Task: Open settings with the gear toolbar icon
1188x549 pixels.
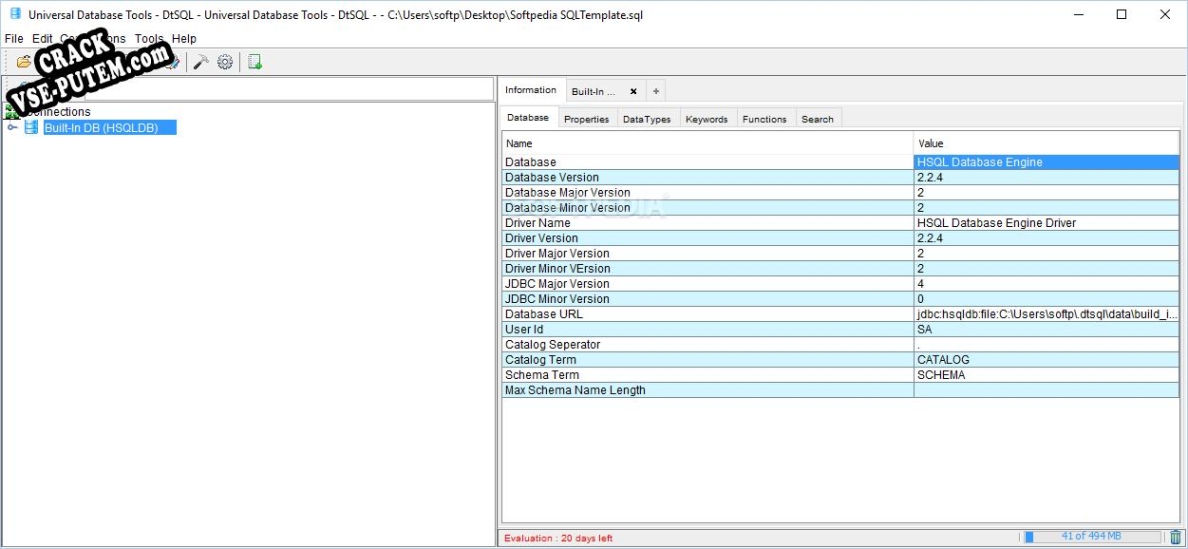Action: tap(225, 62)
